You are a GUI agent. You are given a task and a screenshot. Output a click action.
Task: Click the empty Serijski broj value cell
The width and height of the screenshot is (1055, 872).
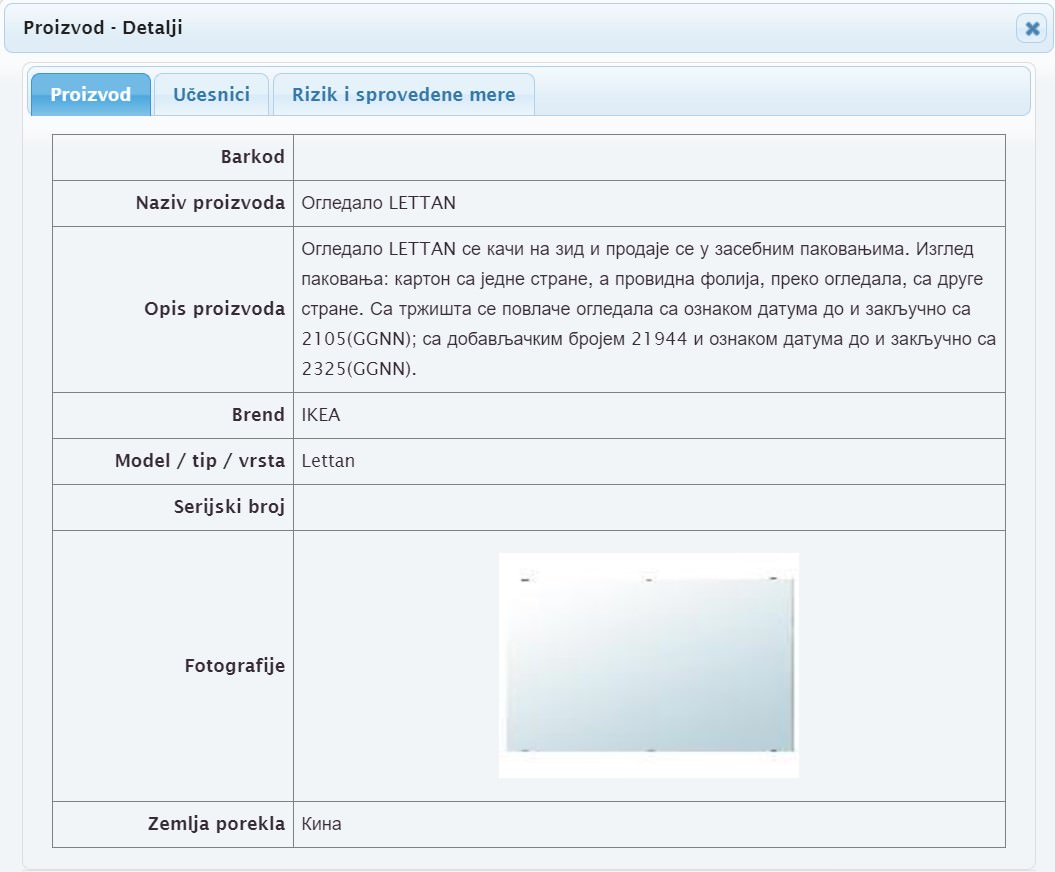649,507
